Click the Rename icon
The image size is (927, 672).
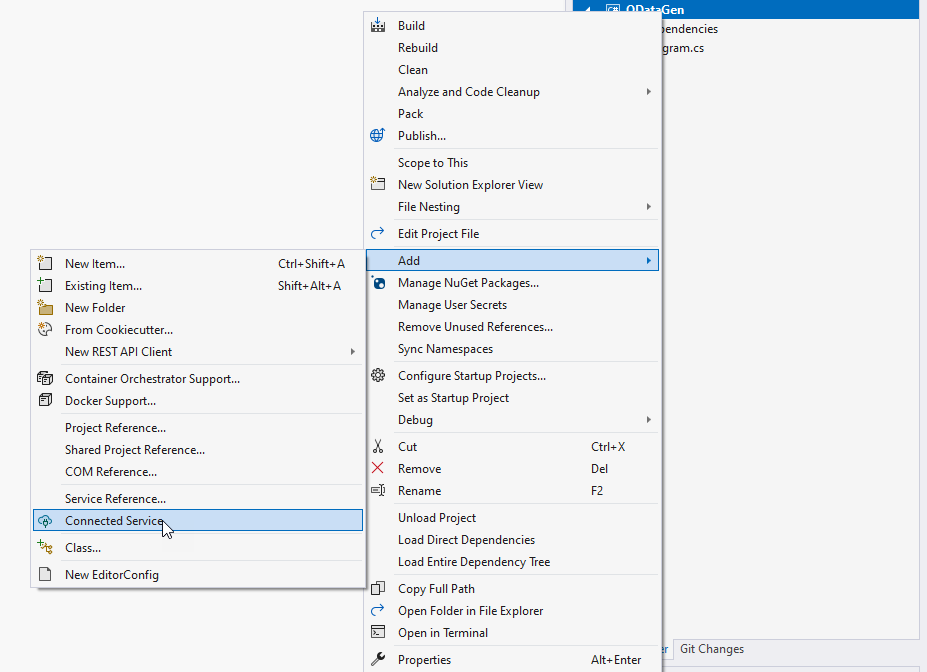[378, 490]
